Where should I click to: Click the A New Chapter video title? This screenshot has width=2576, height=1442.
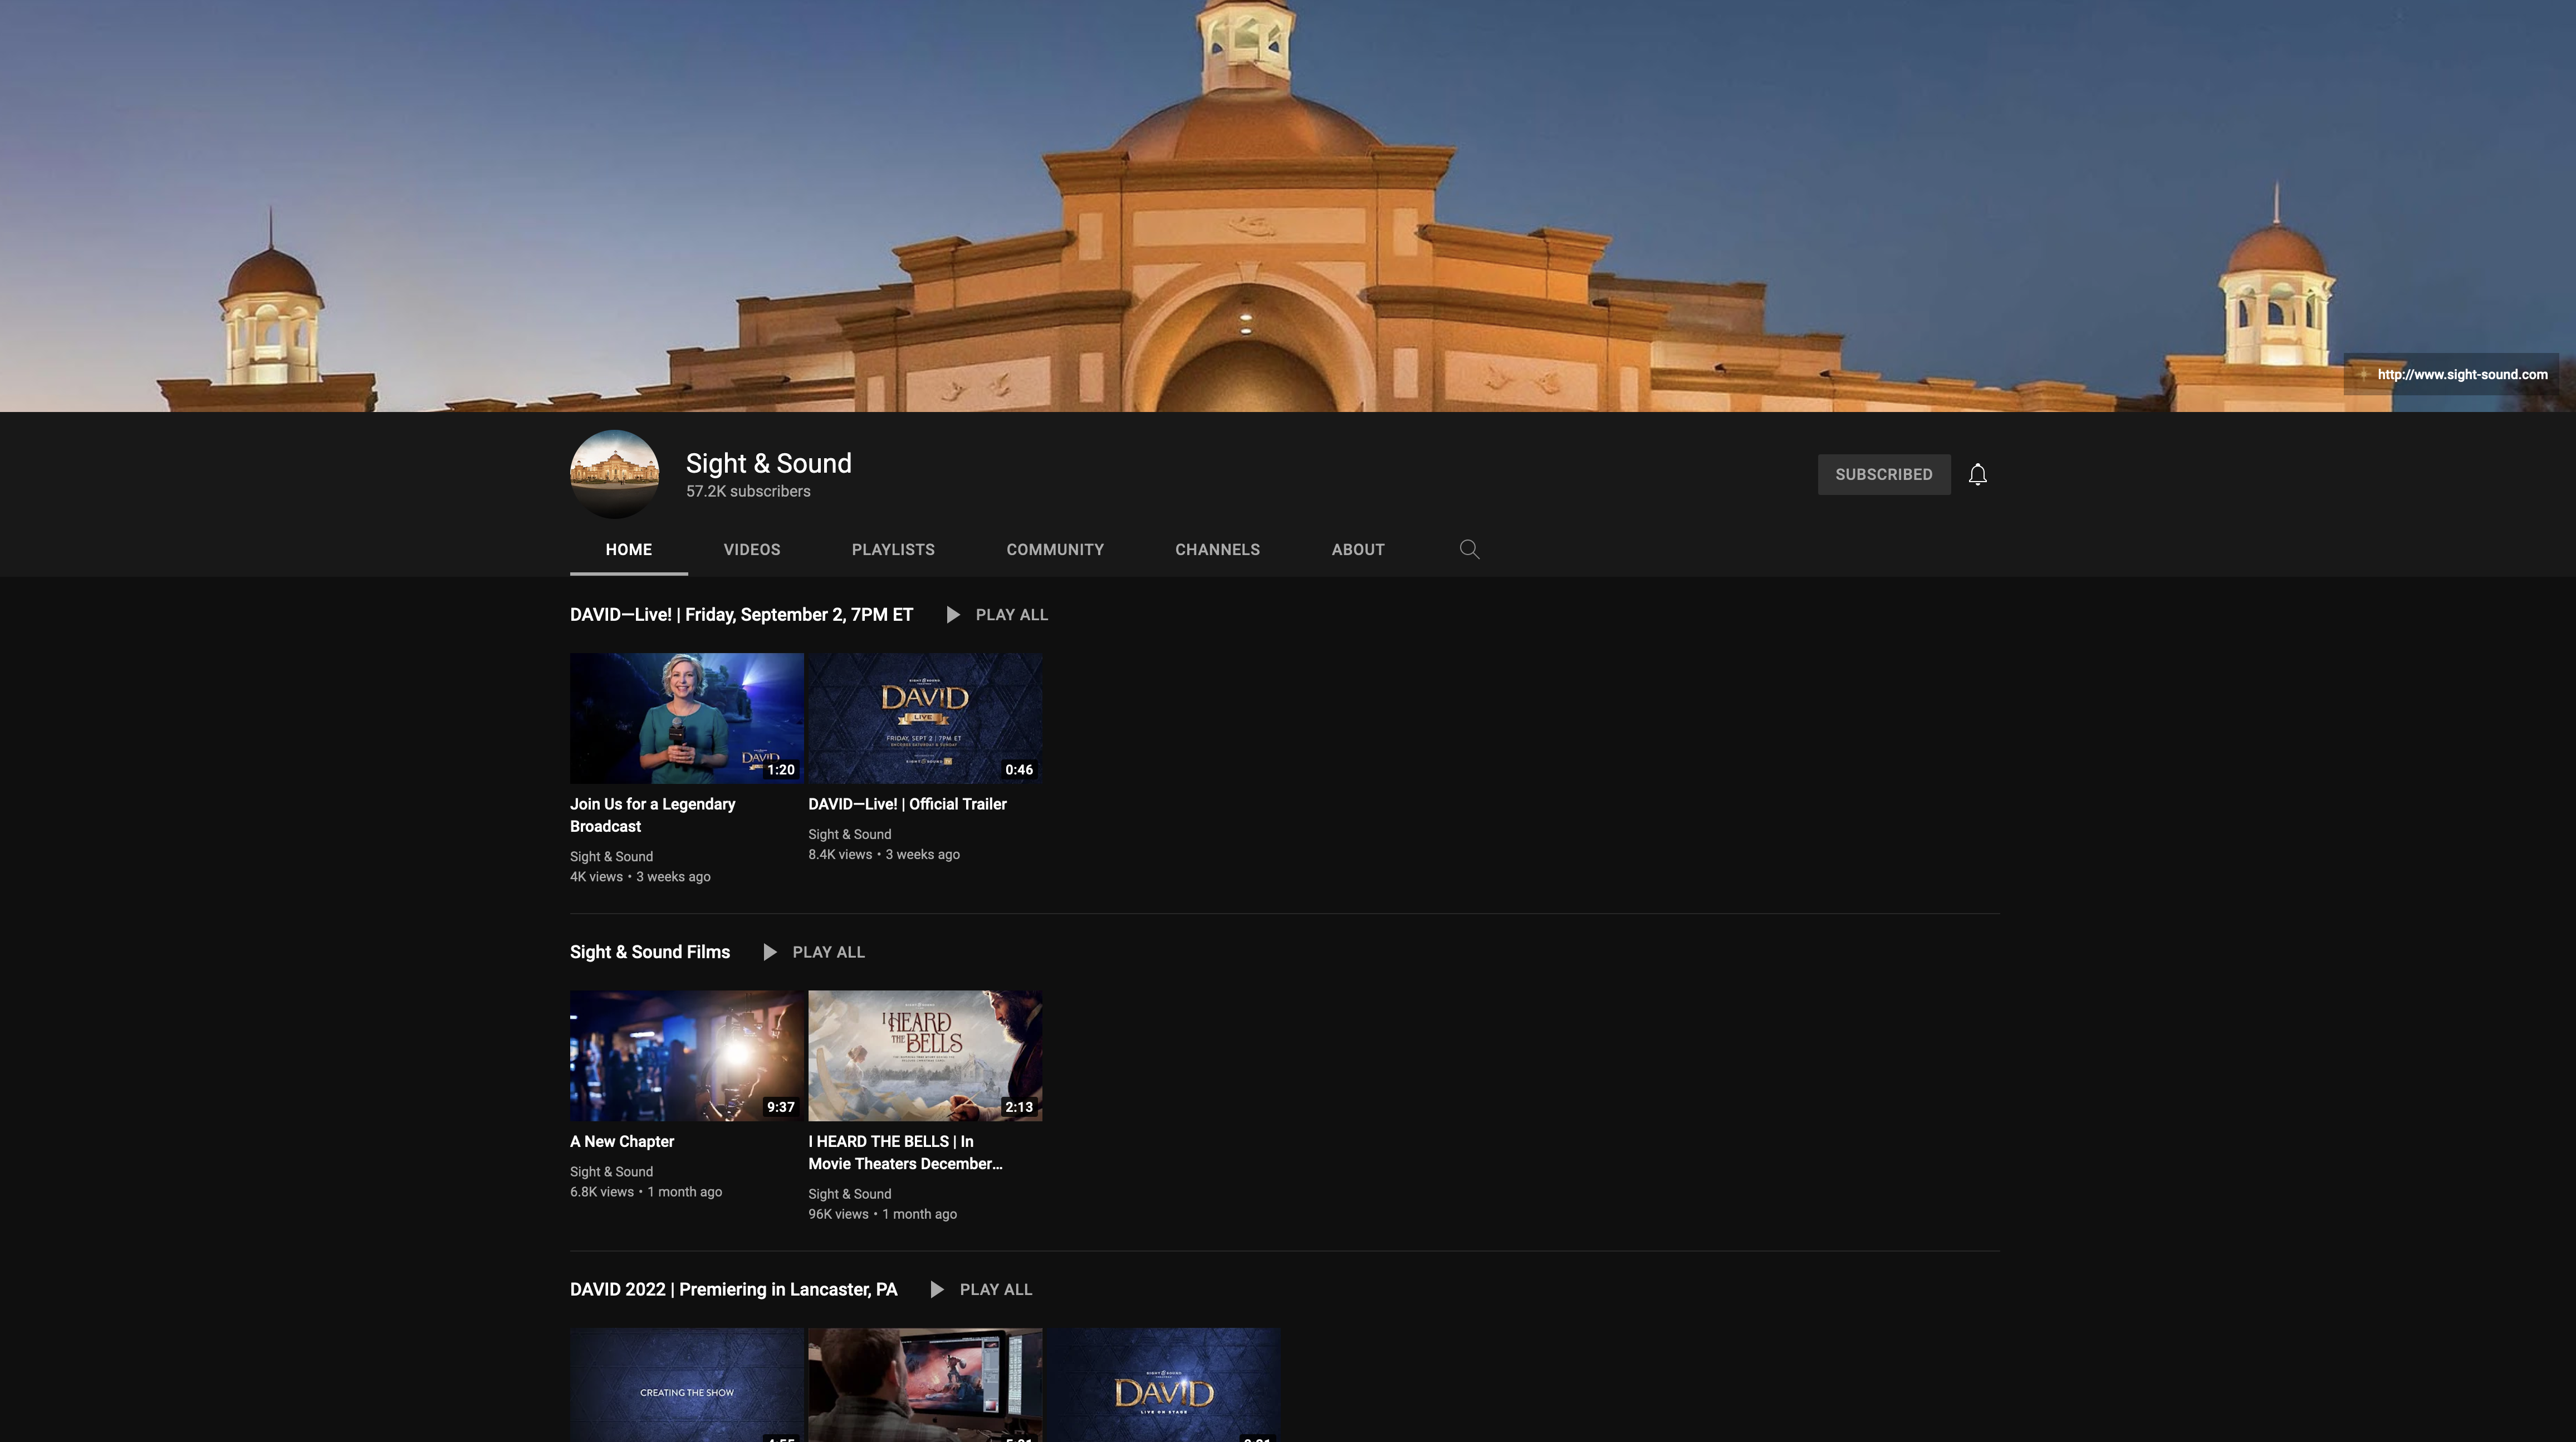tap(622, 1142)
